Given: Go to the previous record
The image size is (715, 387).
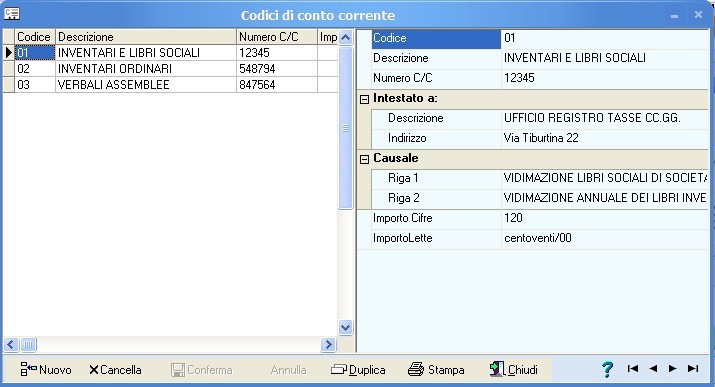Looking at the screenshot, I should point(653,368).
